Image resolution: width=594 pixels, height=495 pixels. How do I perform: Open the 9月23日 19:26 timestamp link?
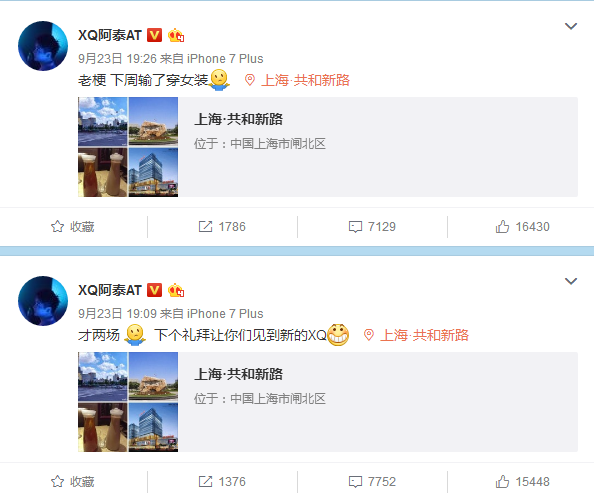[x=117, y=59]
